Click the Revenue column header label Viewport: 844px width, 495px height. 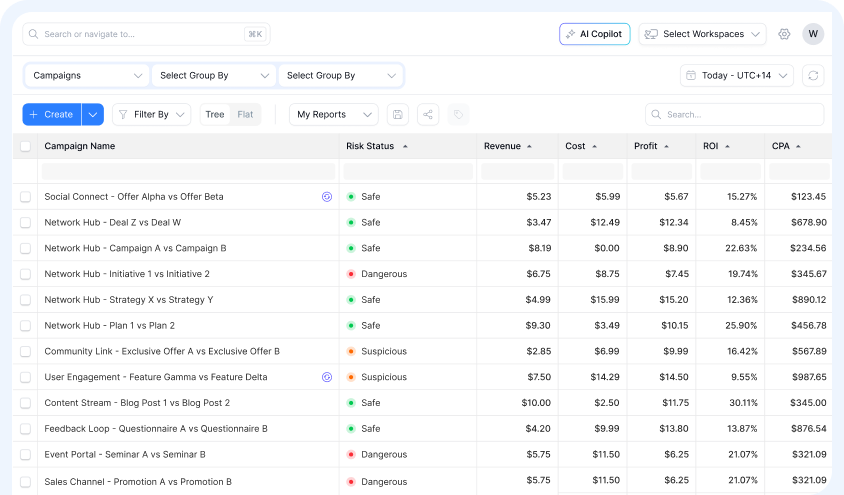[x=502, y=146]
